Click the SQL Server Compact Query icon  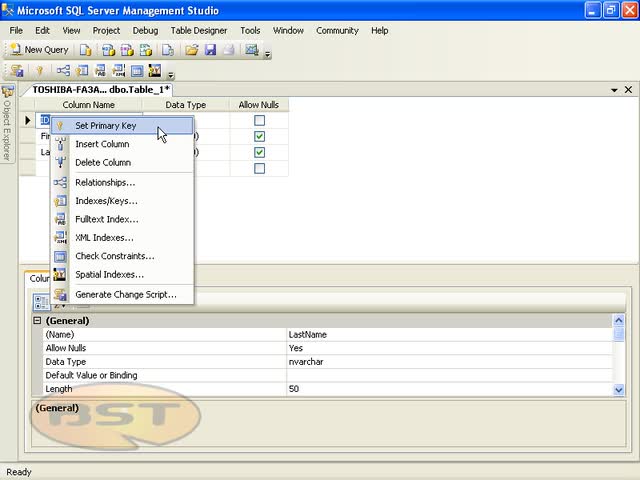(168, 50)
